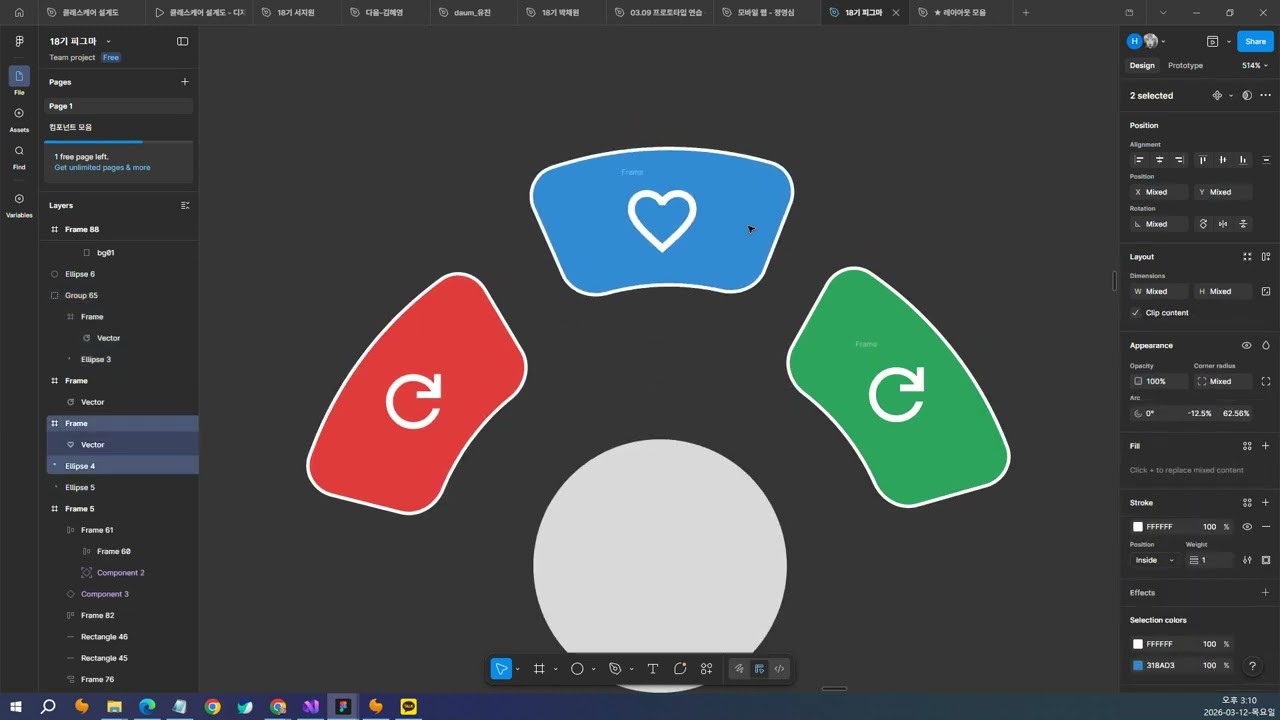
Task: Open more alignment options icon
Action: tap(1266, 160)
